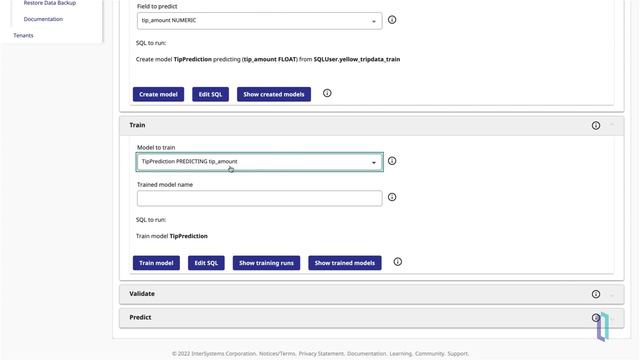Click the Trained model name input field
The height and width of the screenshot is (360, 640).
pyautogui.click(x=260, y=198)
